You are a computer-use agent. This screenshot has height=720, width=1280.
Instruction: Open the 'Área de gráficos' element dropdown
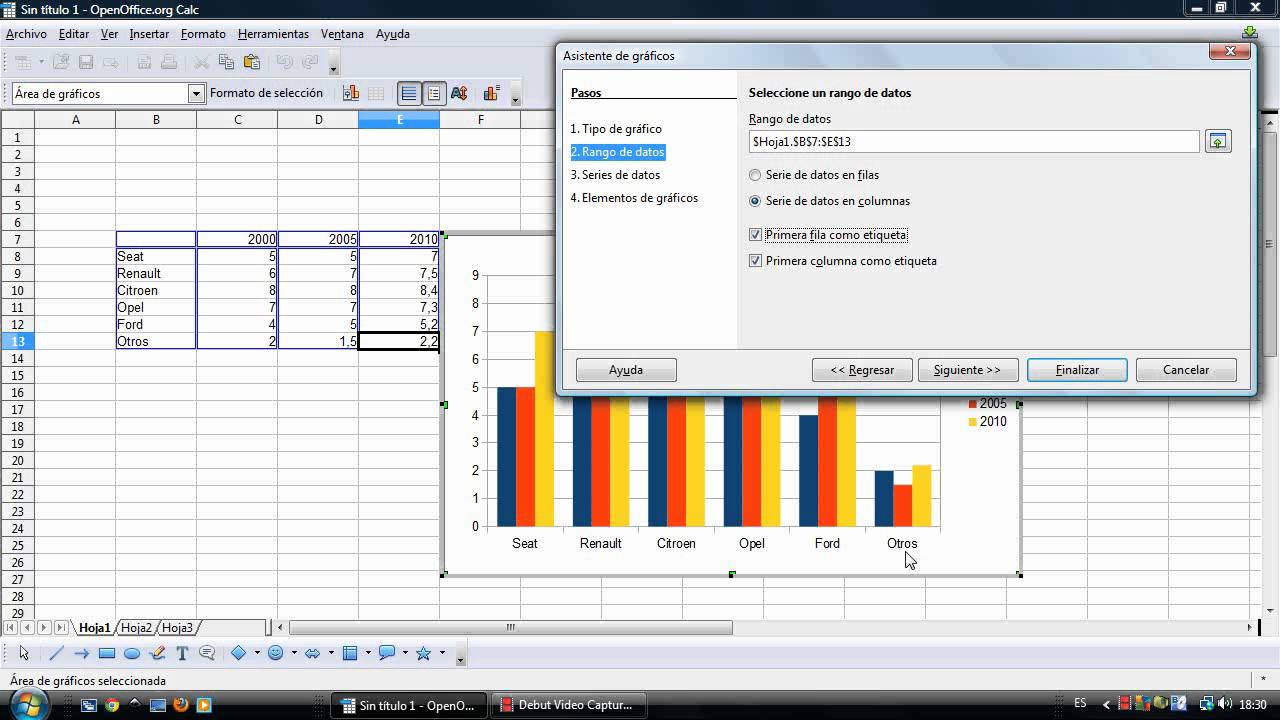196,93
